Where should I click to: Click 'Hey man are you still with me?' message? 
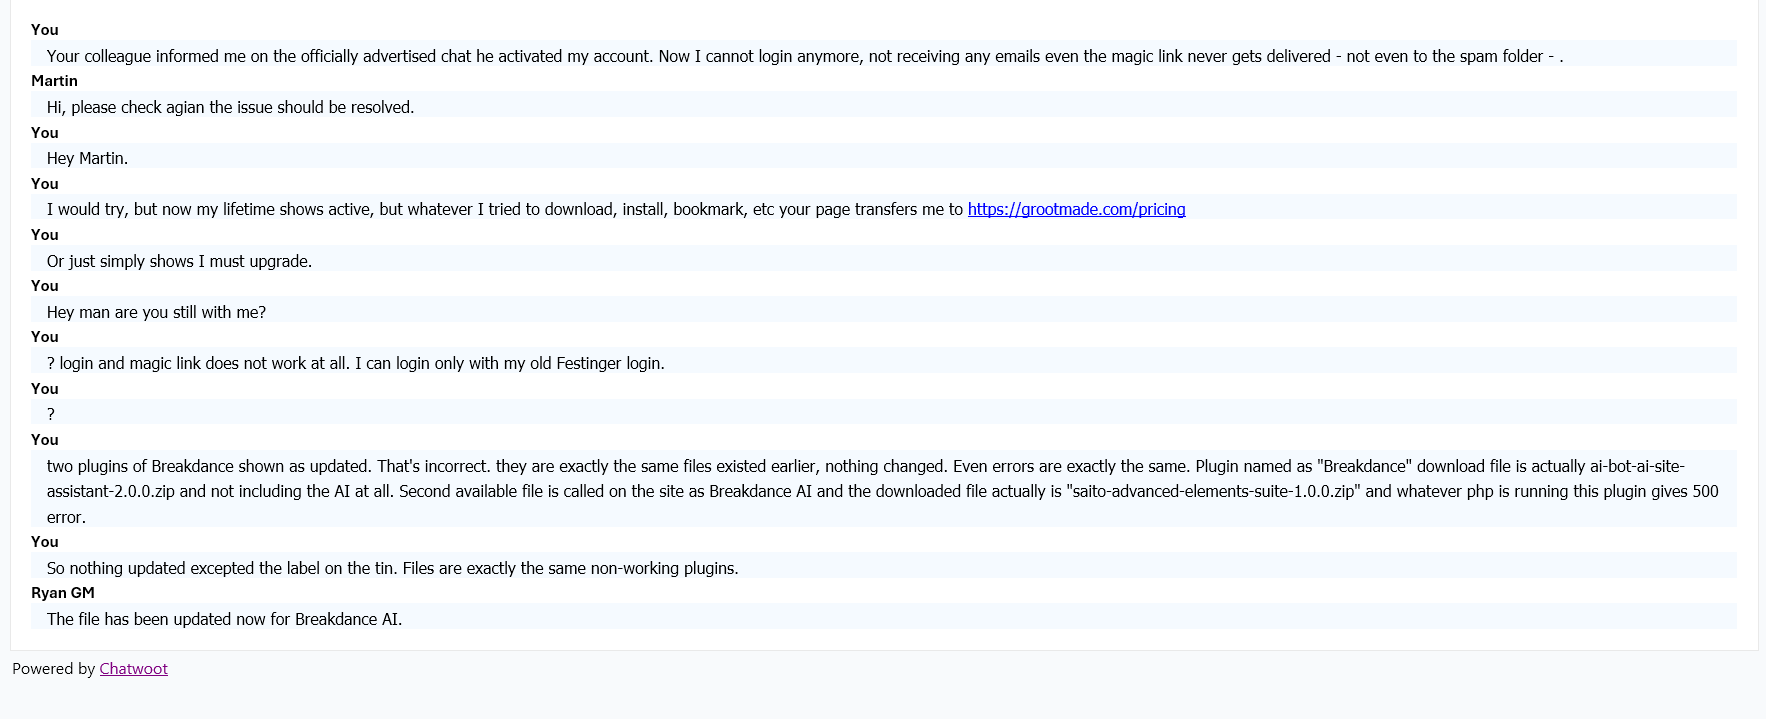point(156,312)
